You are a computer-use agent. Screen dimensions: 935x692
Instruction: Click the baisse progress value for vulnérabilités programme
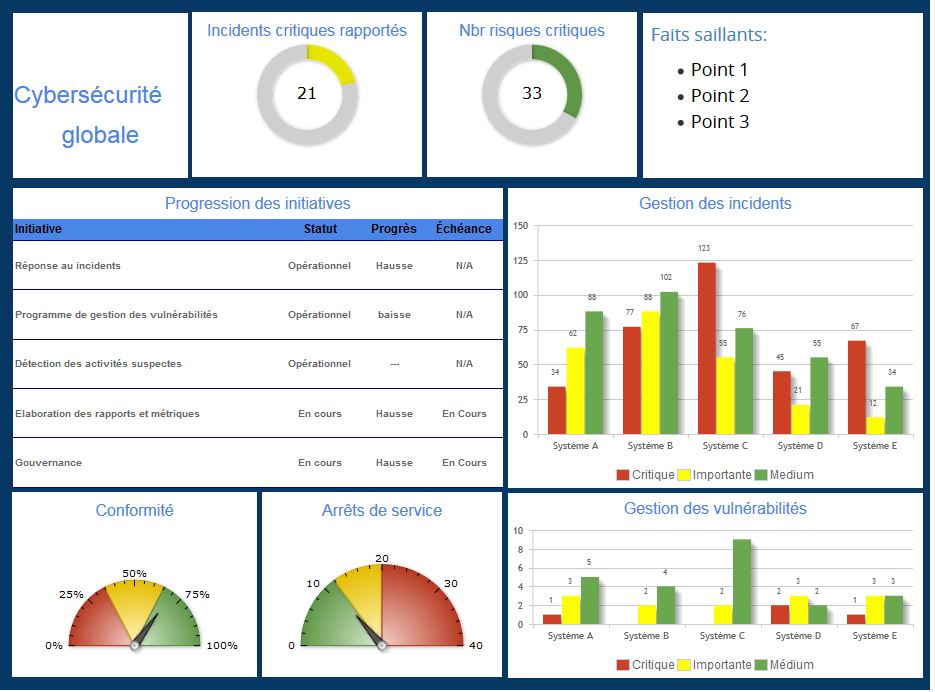pos(394,314)
